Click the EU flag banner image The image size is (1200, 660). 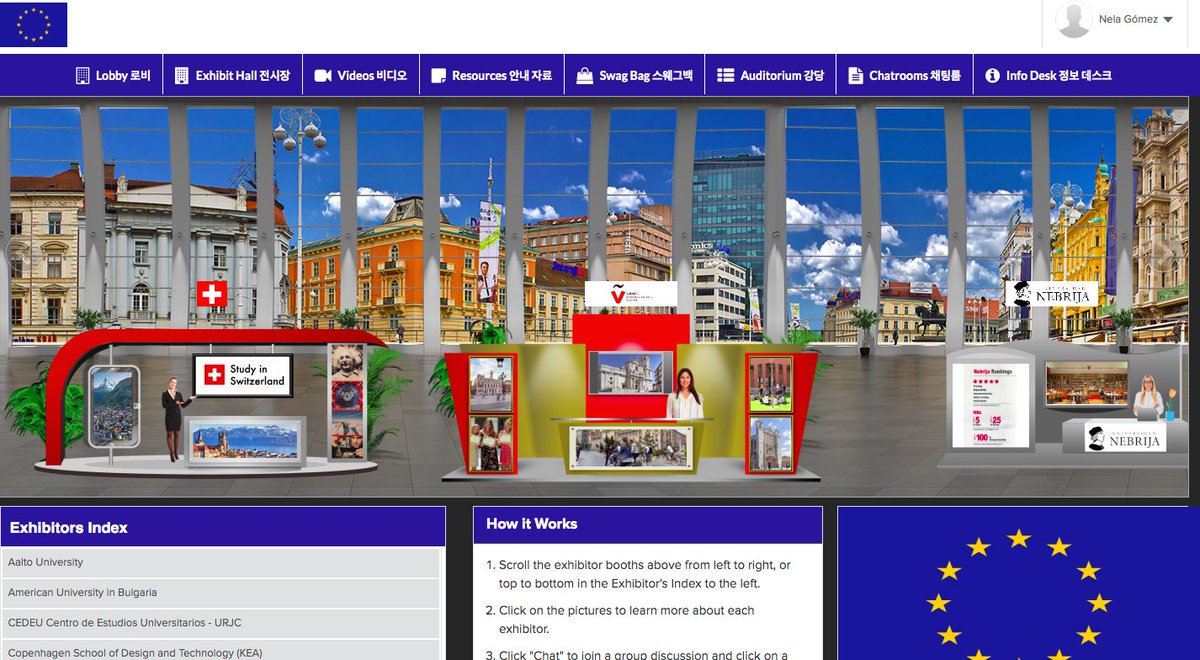point(1018,583)
